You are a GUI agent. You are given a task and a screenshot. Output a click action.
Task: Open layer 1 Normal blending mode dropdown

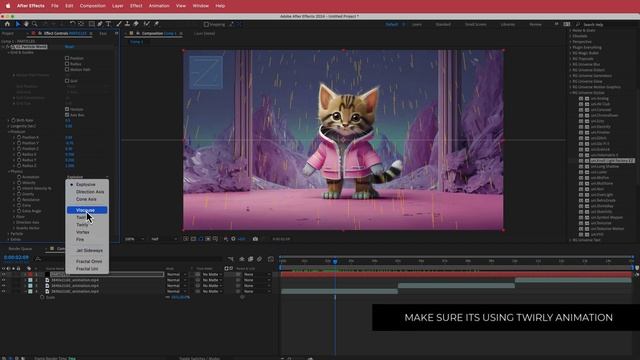pos(176,275)
